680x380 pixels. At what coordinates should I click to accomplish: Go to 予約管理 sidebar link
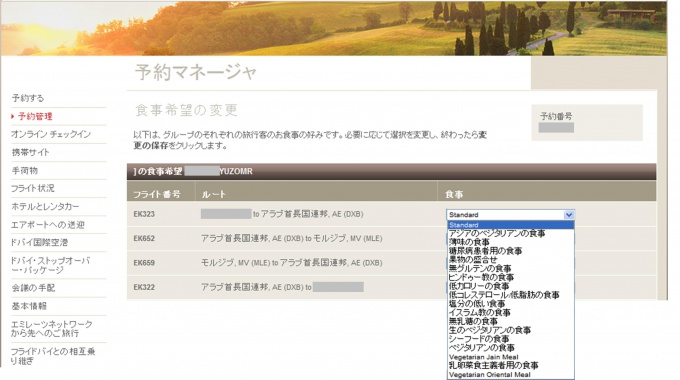pos(35,116)
